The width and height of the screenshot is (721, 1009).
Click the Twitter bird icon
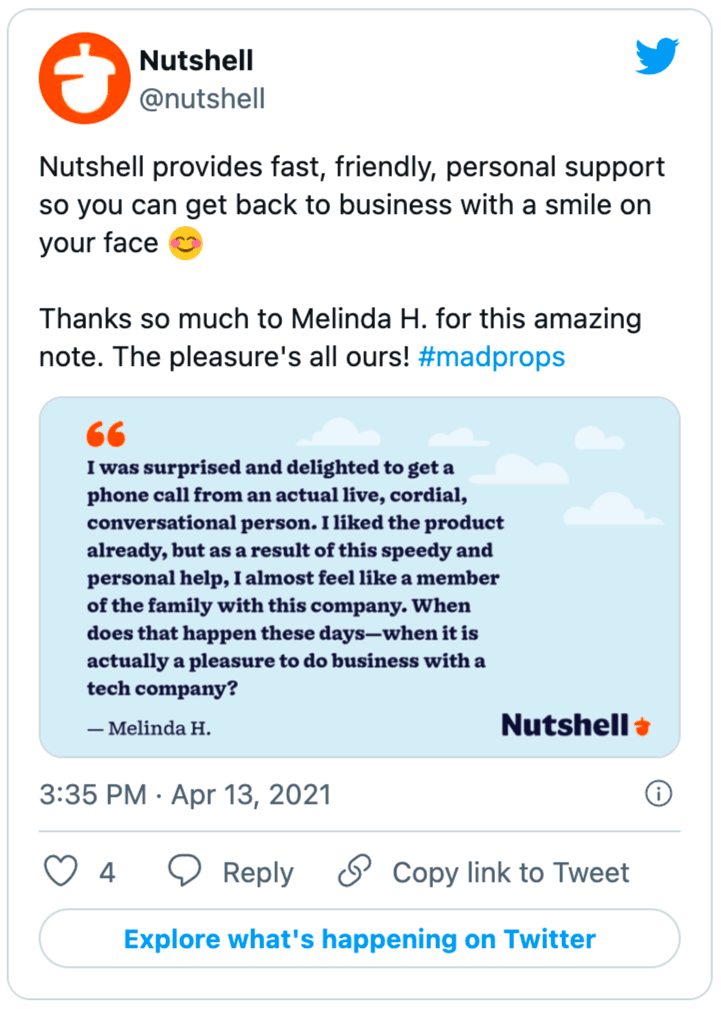click(x=657, y=57)
